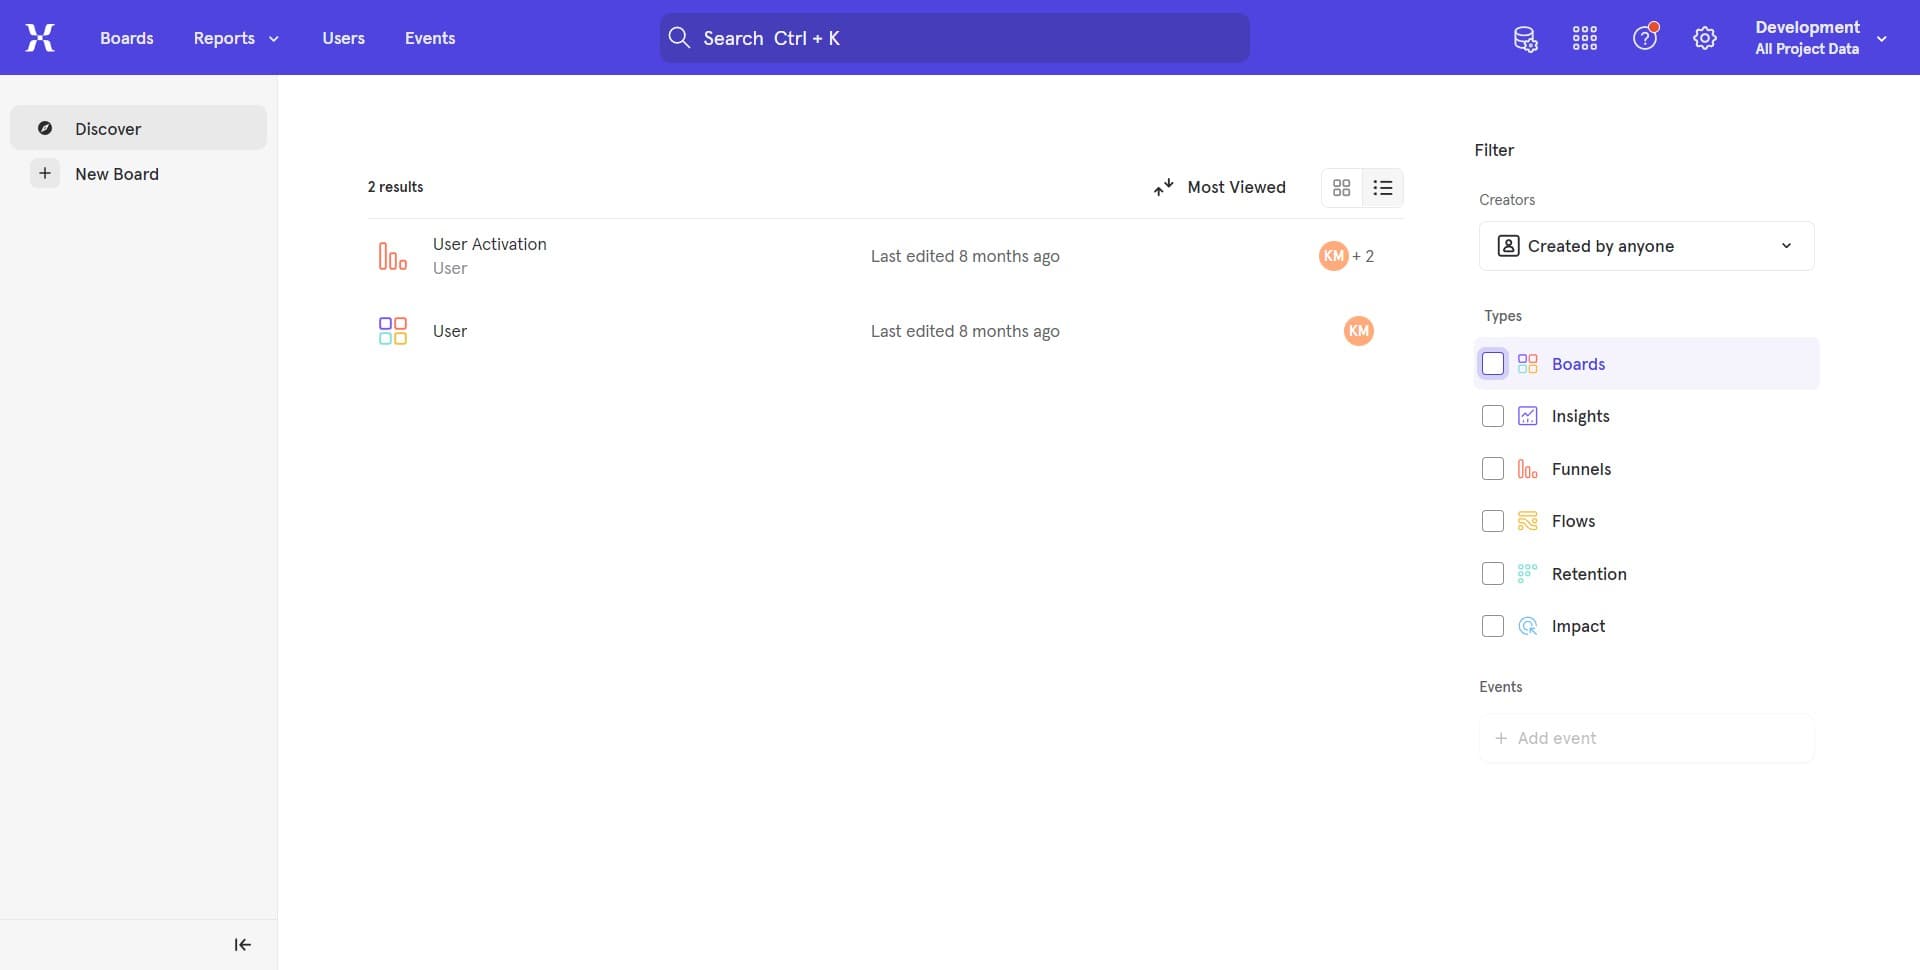Enable the Boards type filter
Viewport: 1920px width, 970px height.
coord(1492,363)
